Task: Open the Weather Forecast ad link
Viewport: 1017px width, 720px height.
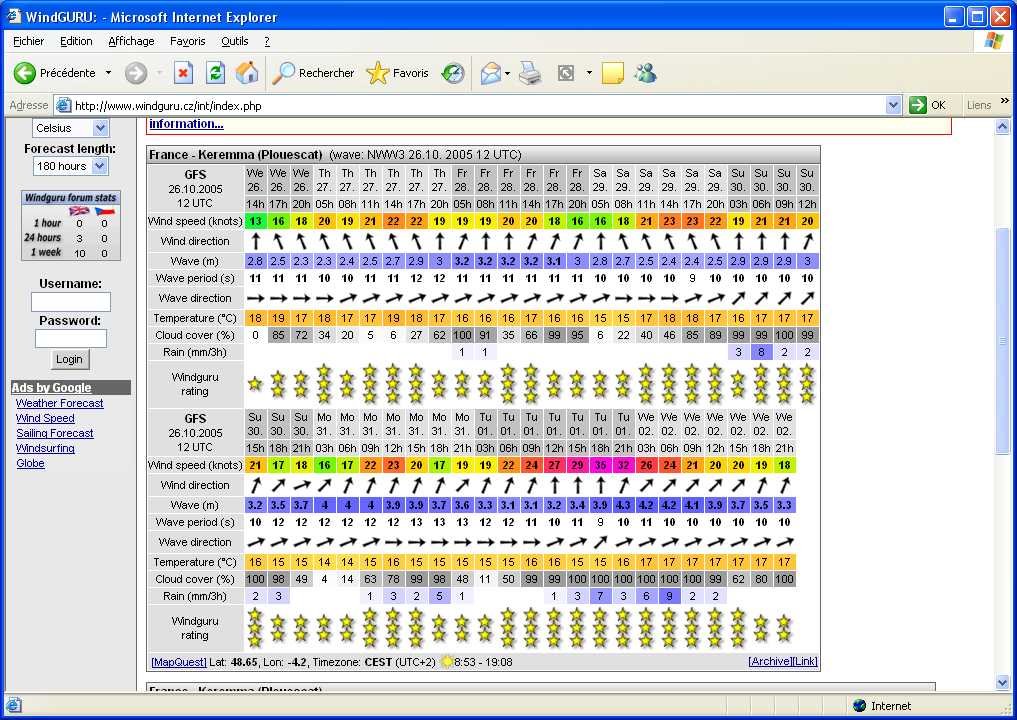Action: [60, 403]
